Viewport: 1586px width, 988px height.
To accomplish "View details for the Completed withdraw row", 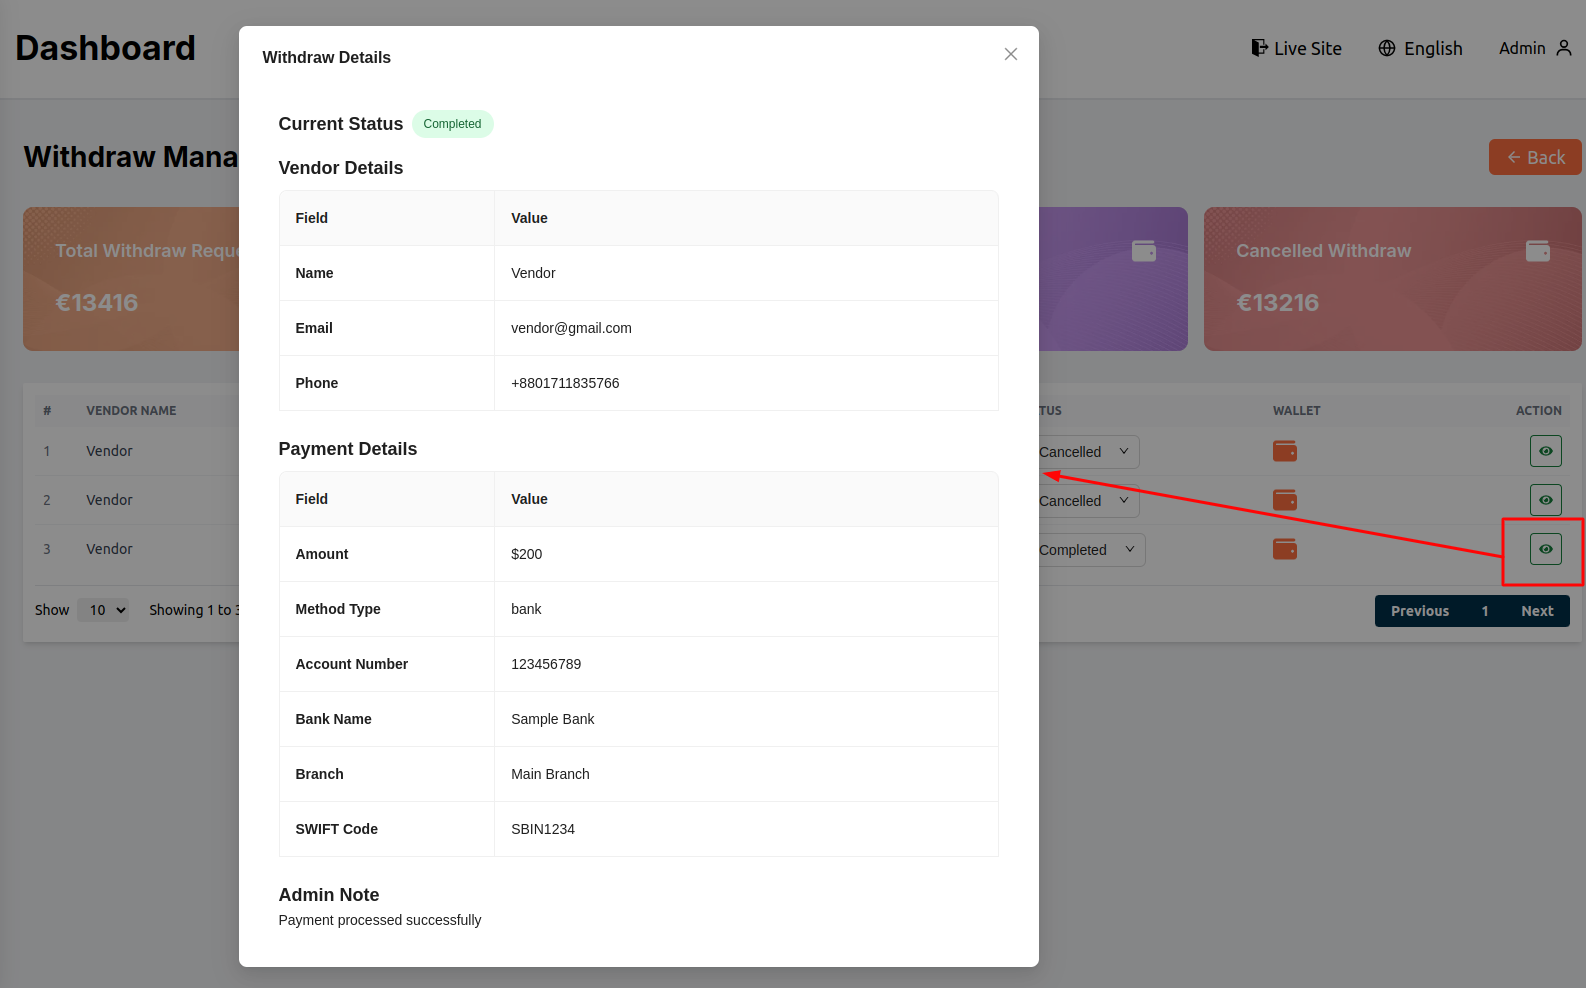I will point(1545,549).
